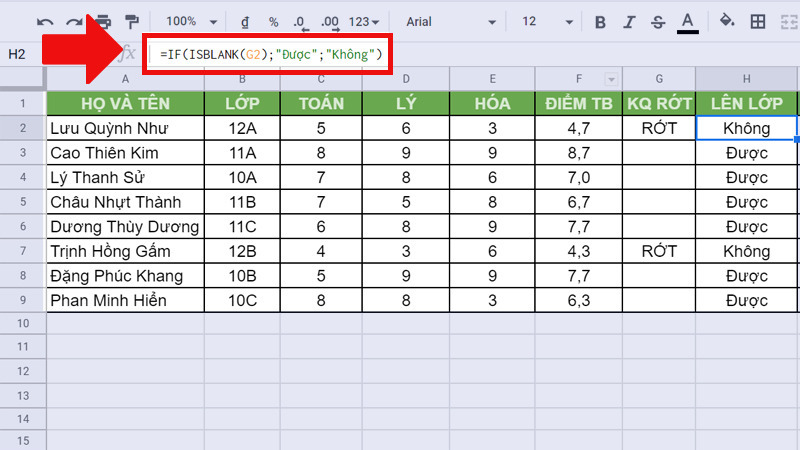Apply percent format with % icon
Viewport: 800px width, 450px height.
(x=273, y=21)
